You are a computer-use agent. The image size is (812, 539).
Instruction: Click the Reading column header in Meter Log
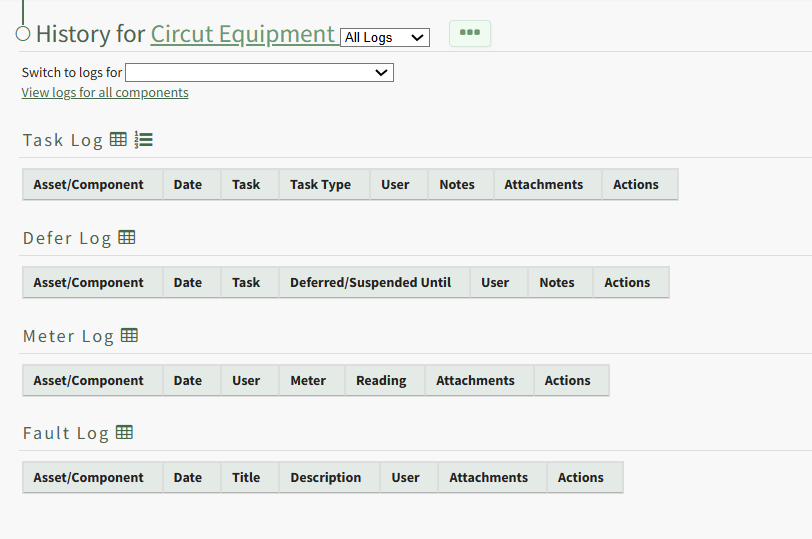[x=381, y=381]
